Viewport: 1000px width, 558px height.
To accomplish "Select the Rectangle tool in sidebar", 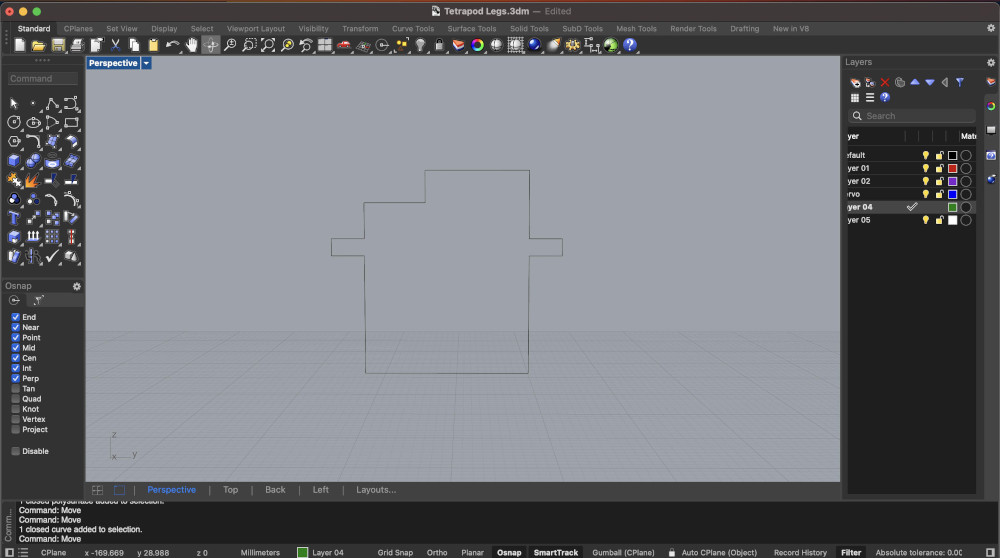I will pos(71,122).
